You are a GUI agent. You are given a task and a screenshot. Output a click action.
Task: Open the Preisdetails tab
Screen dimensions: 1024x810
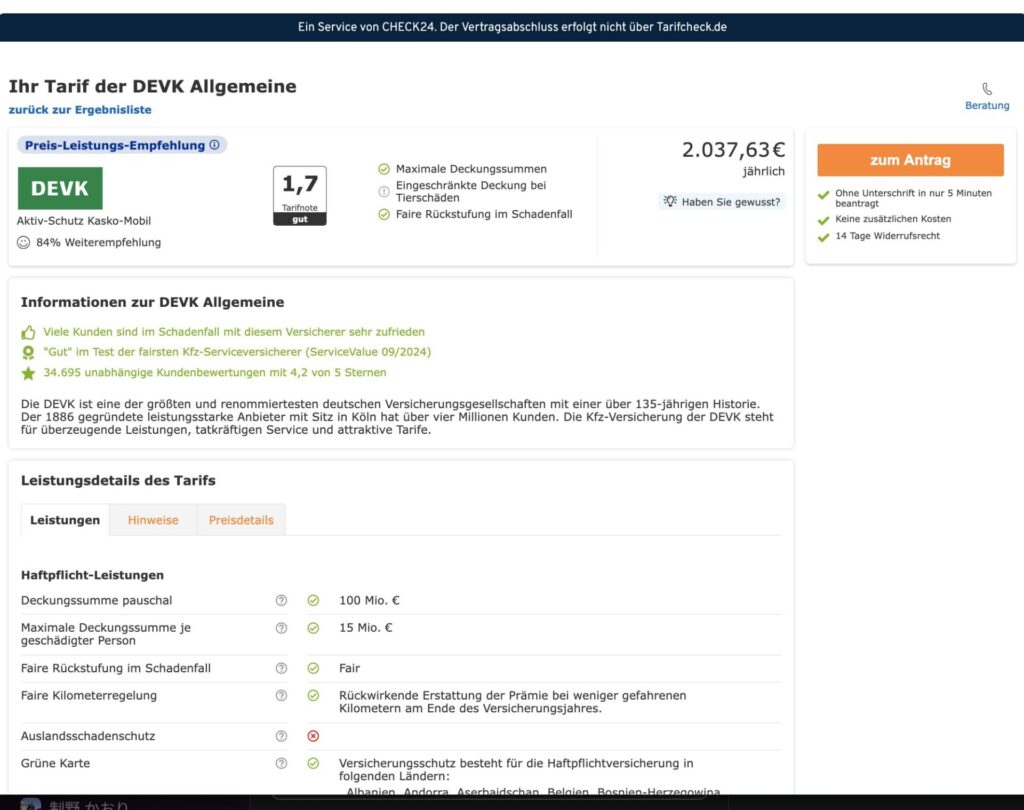241,520
